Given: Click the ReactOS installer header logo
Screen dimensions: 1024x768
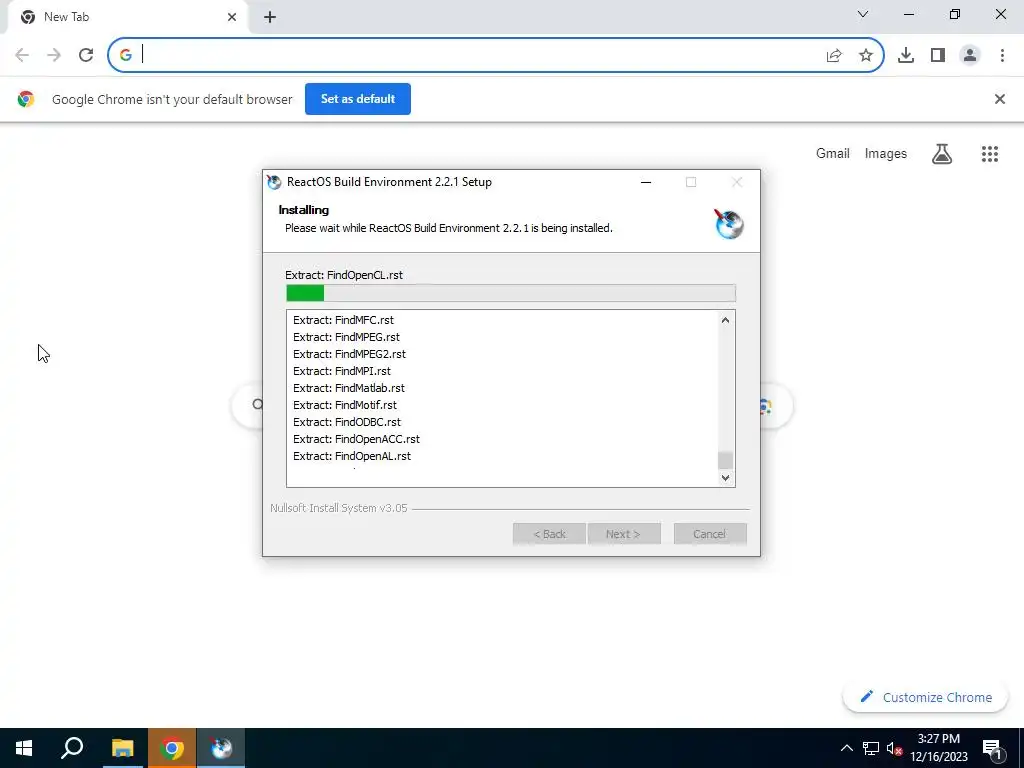Looking at the screenshot, I should coord(729,224).
